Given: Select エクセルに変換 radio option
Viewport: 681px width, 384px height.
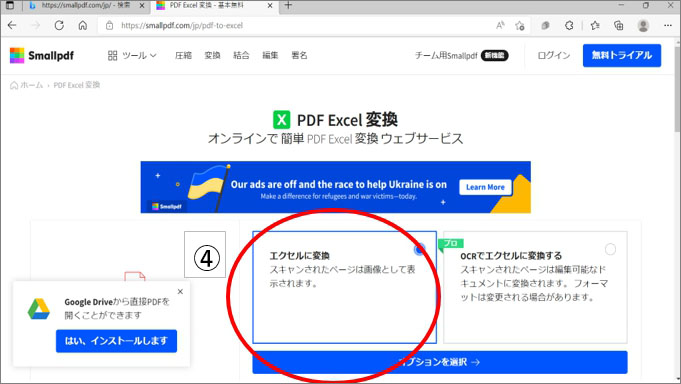Looking at the screenshot, I should [419, 249].
